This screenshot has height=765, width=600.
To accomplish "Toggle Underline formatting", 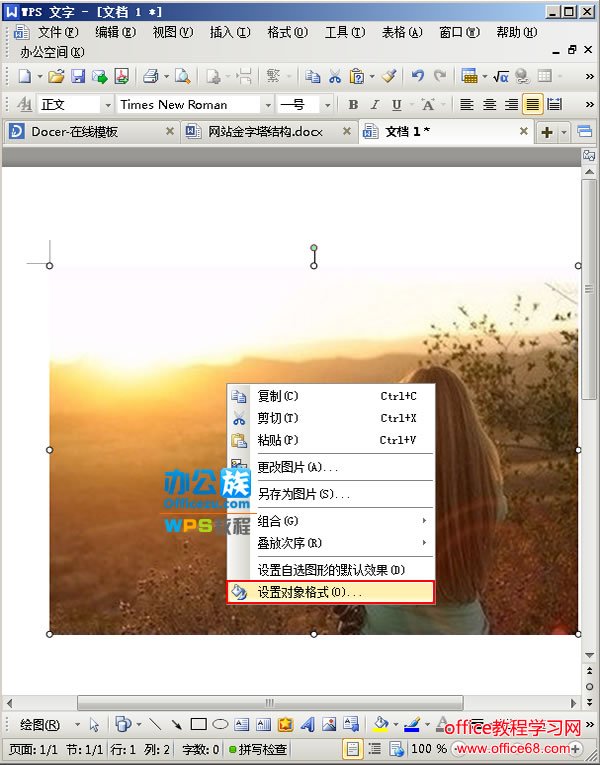I will coord(397,104).
